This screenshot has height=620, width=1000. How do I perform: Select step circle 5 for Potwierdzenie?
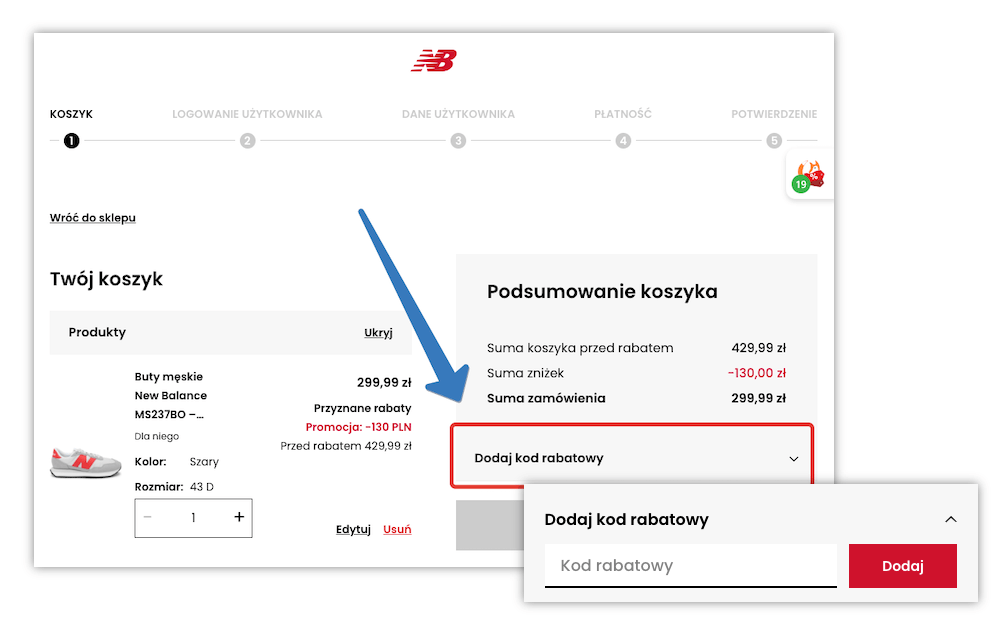(772, 141)
